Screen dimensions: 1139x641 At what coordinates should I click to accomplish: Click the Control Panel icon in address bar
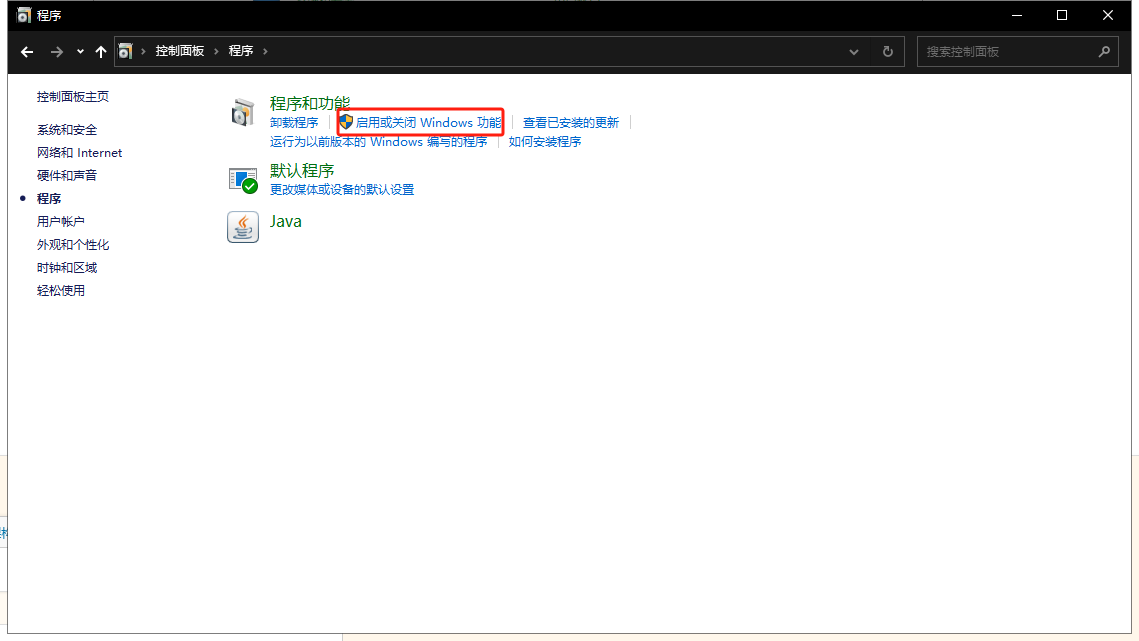pyautogui.click(x=126, y=52)
